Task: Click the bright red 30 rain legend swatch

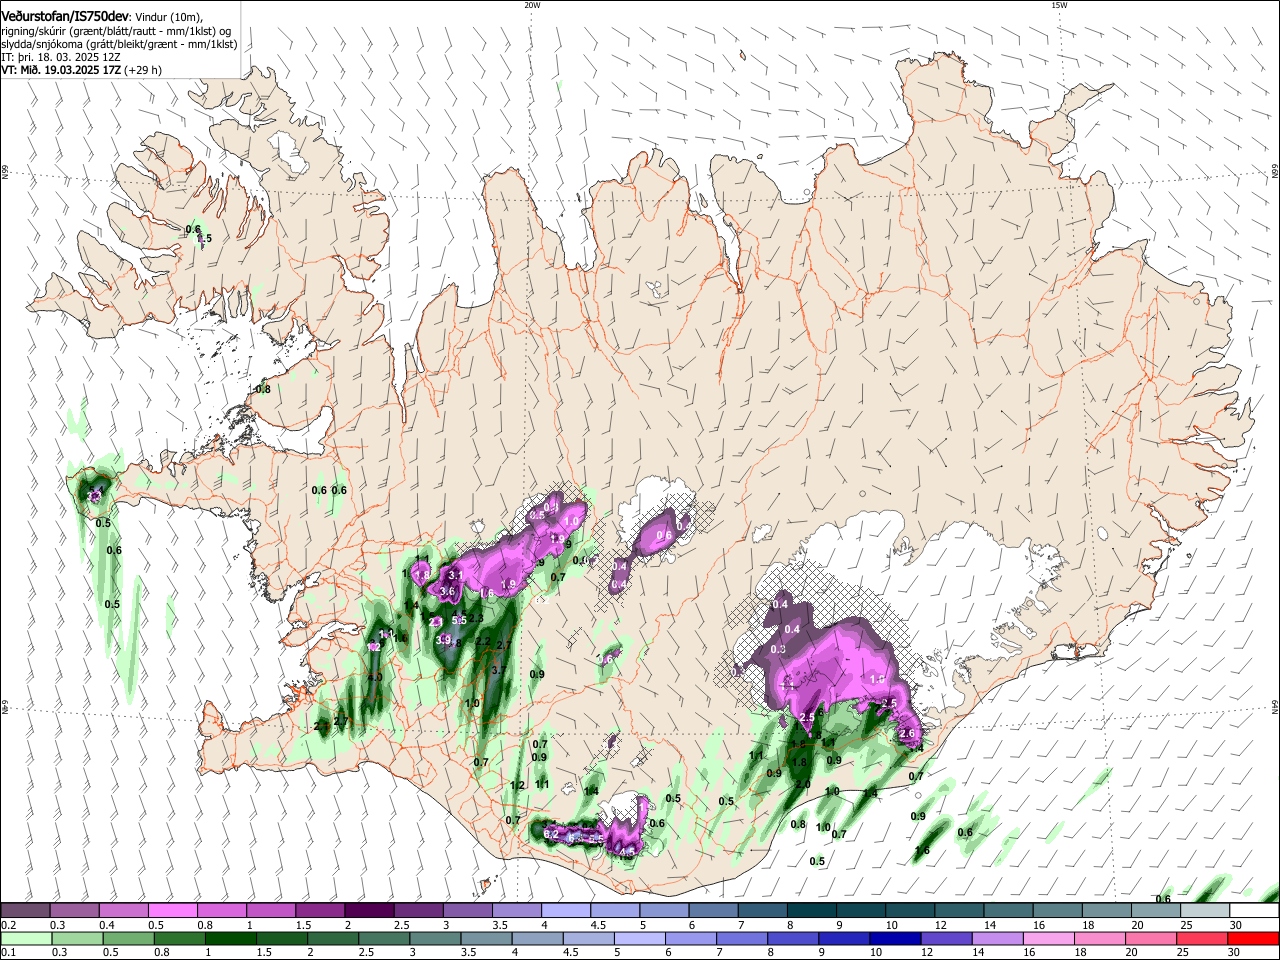Action: pos(1254,939)
